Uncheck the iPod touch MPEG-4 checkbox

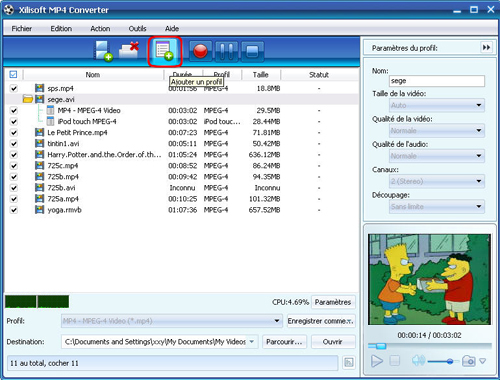(14, 121)
